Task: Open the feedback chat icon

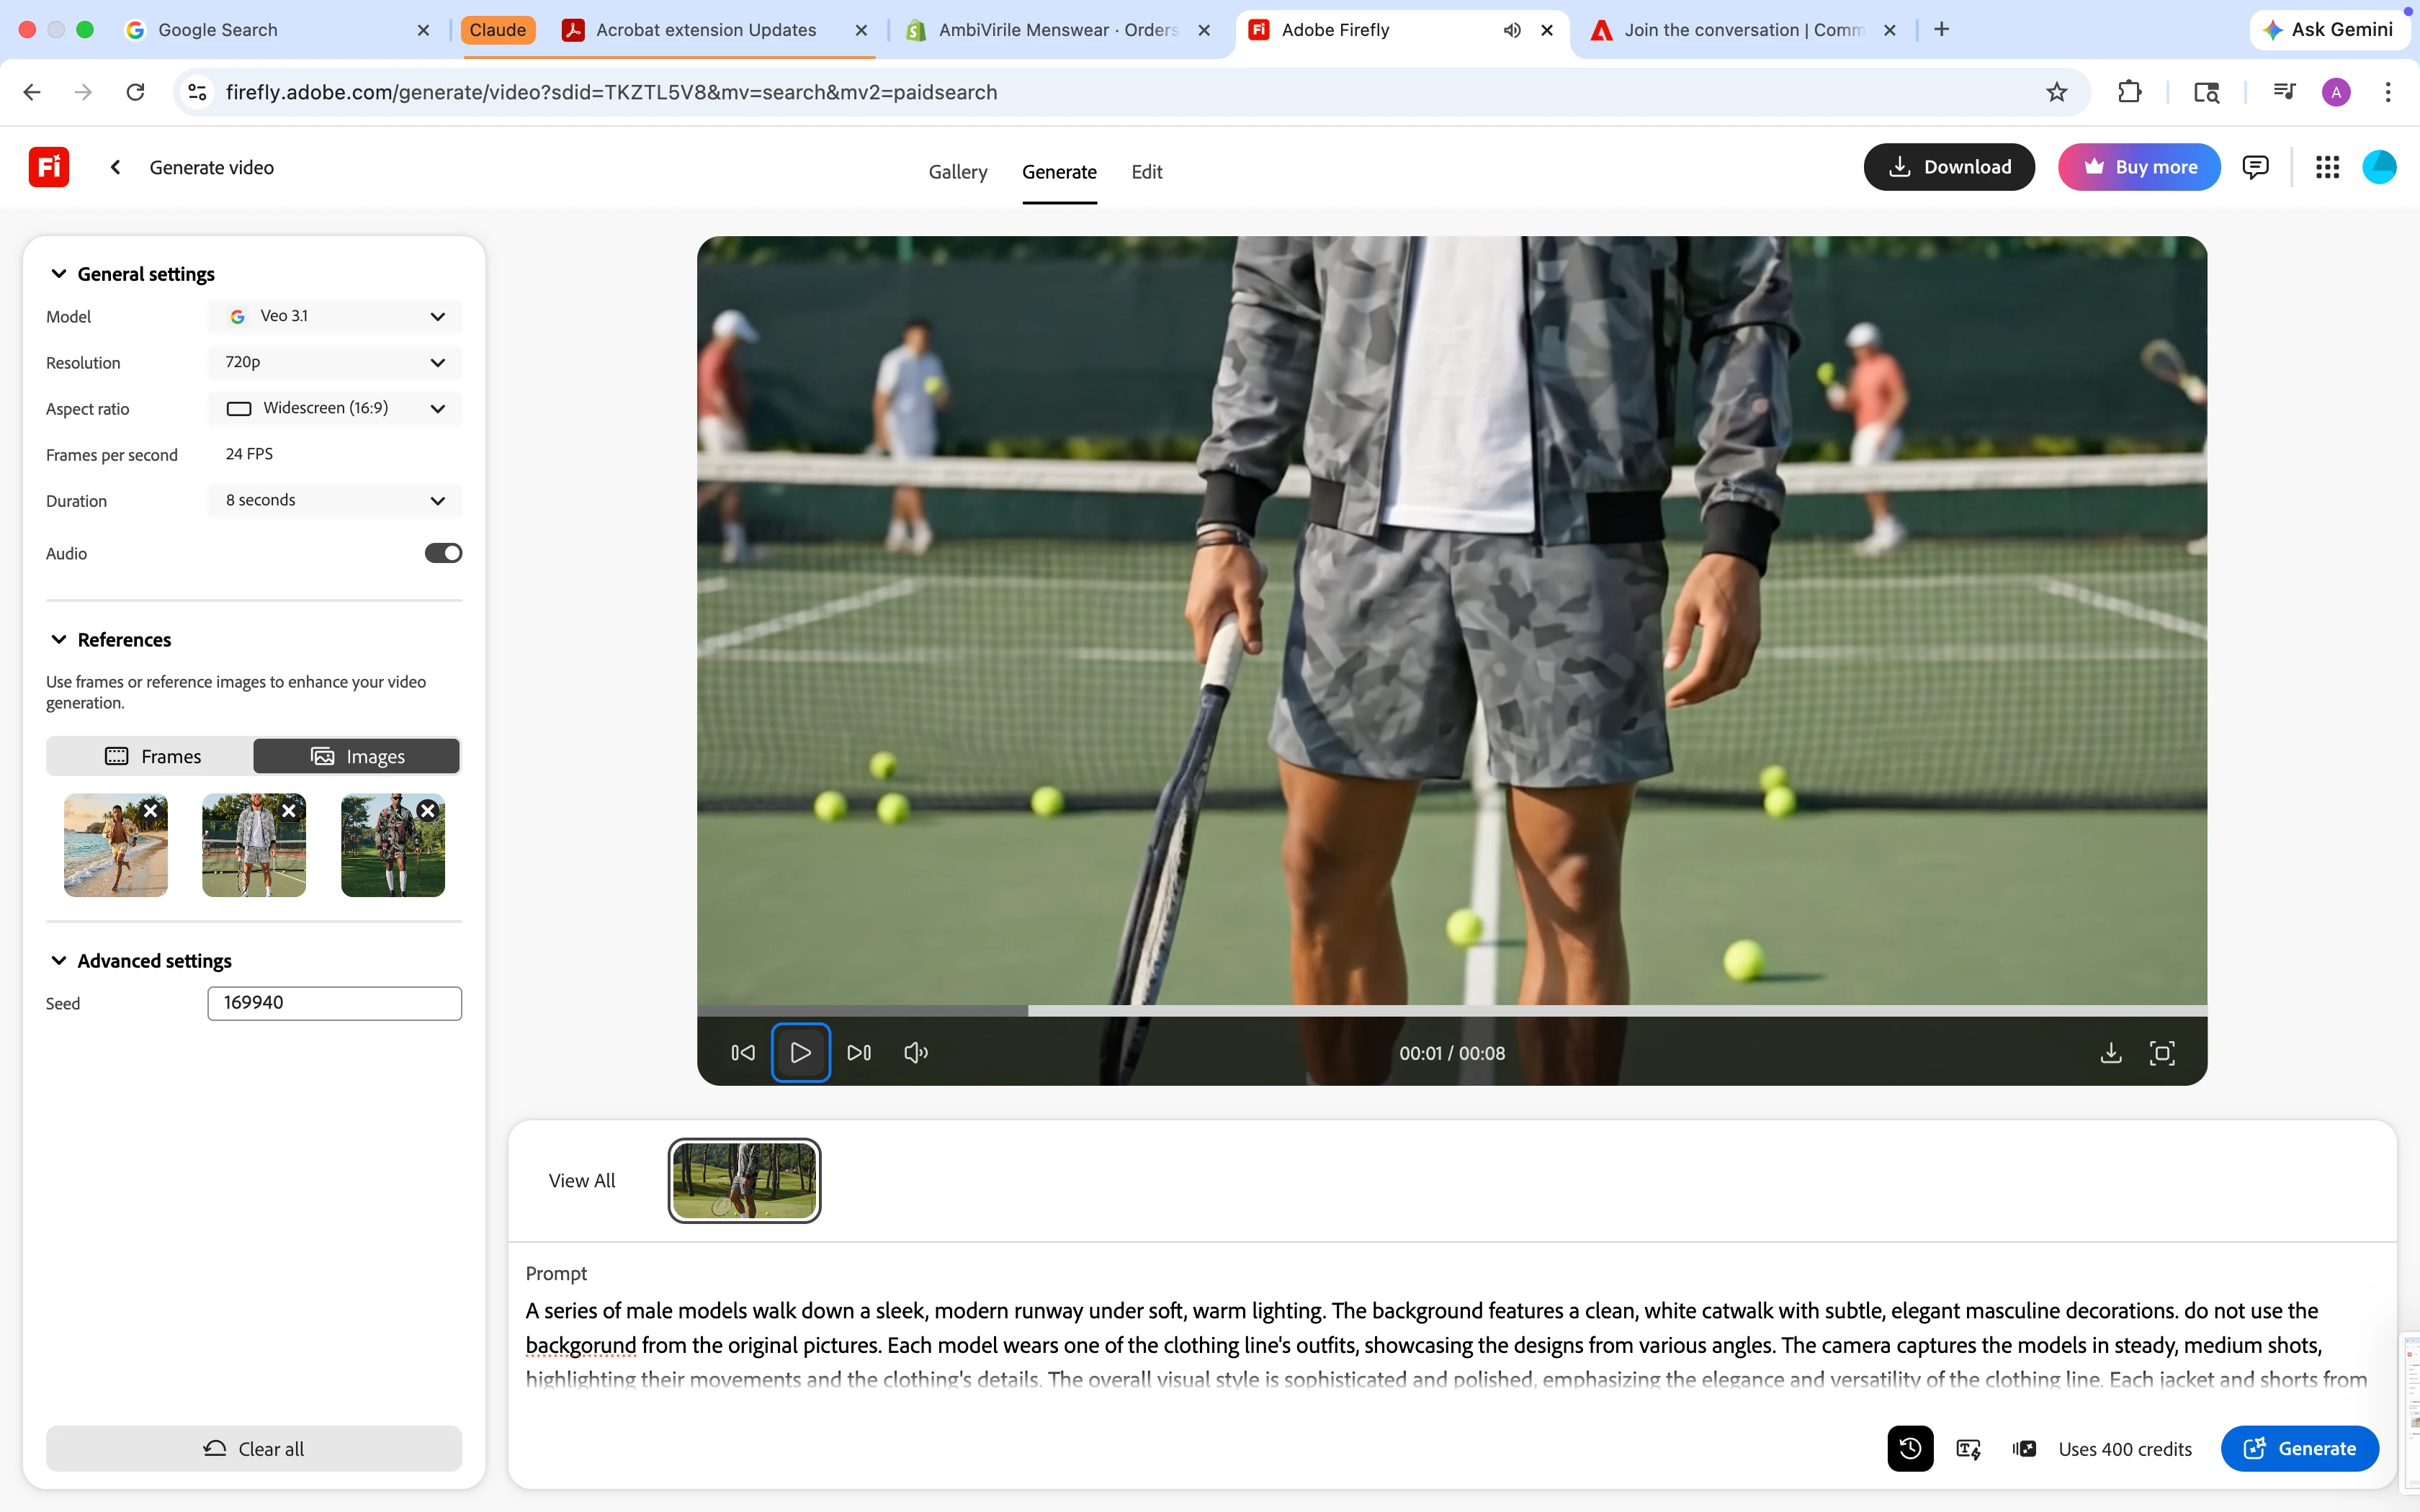Action: click(x=2255, y=167)
